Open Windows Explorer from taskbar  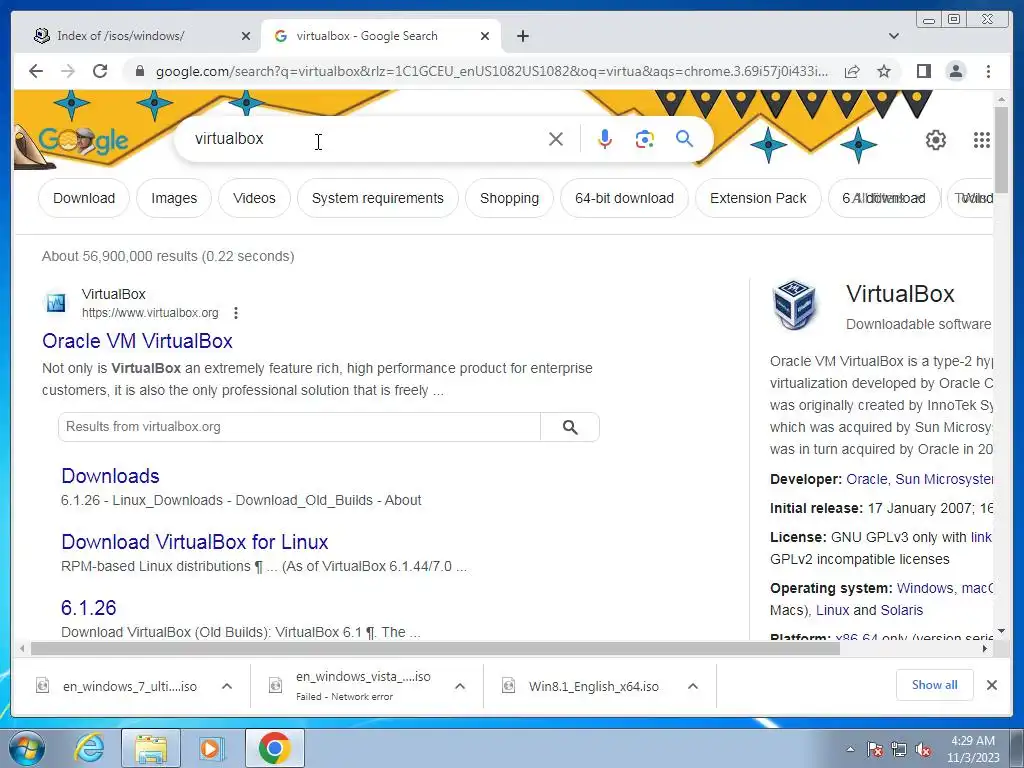(151, 748)
